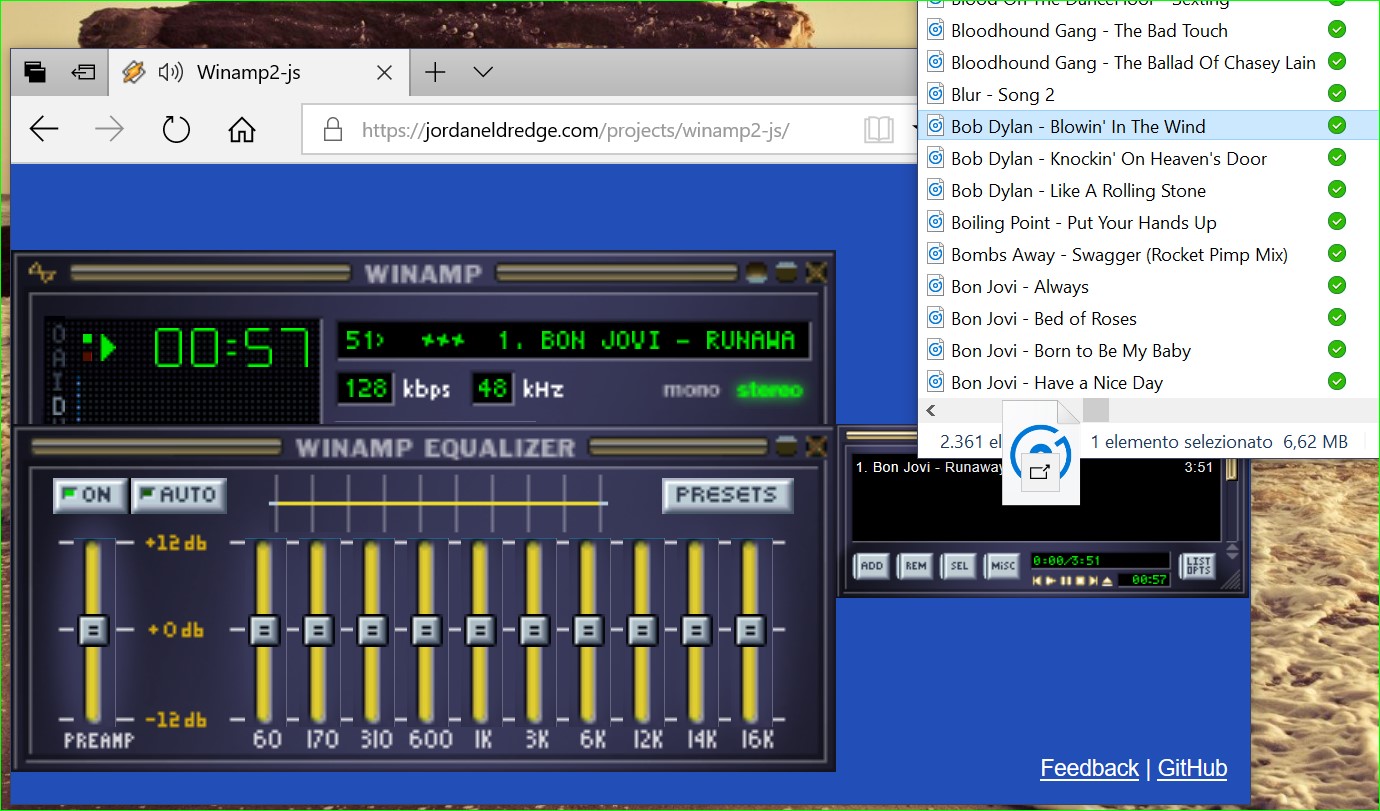Click the sync check next to Boiling Point
The image size is (1380, 811).
[1336, 221]
